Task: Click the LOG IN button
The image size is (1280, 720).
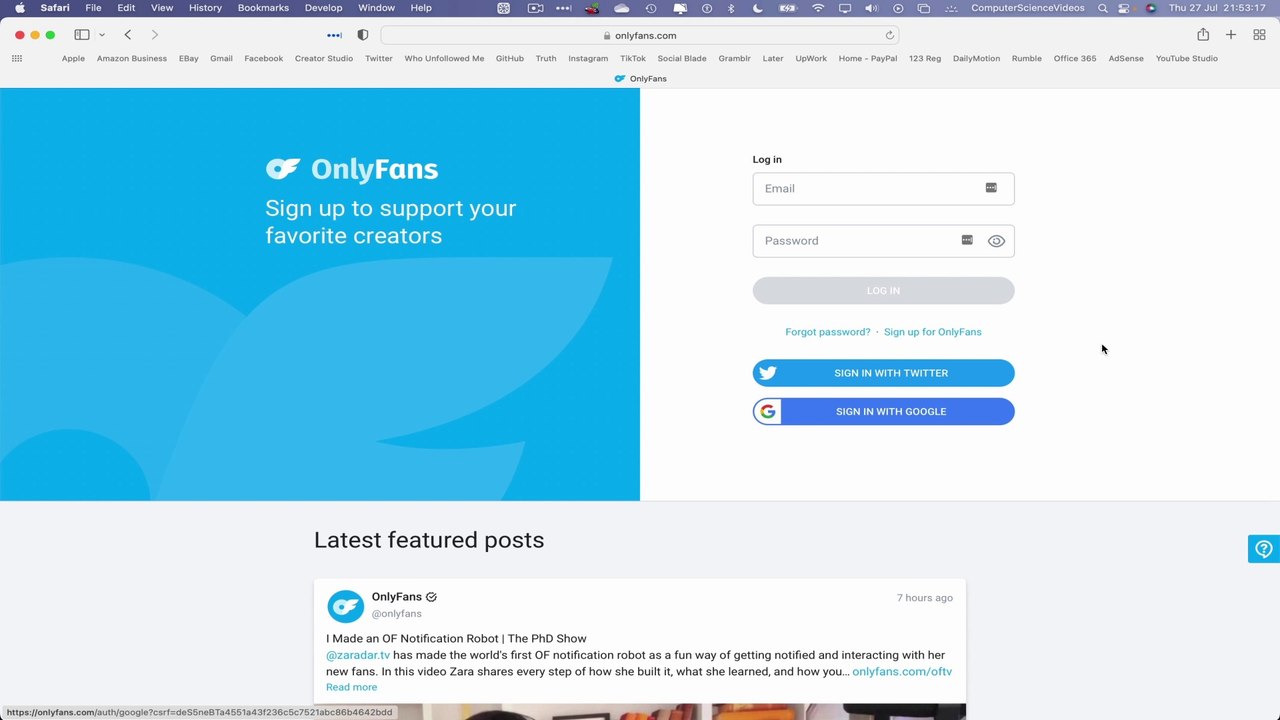Action: tap(883, 291)
